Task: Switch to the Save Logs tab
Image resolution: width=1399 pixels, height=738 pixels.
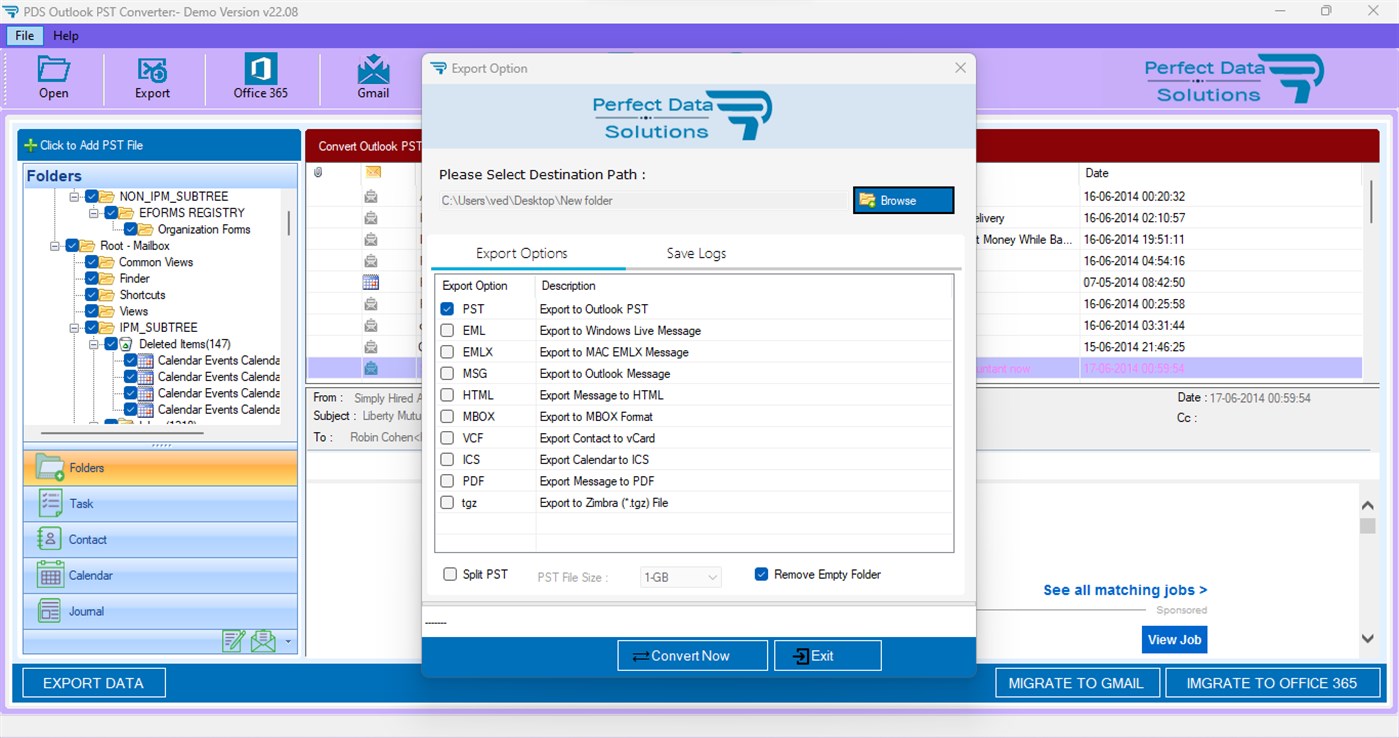Action: point(695,253)
